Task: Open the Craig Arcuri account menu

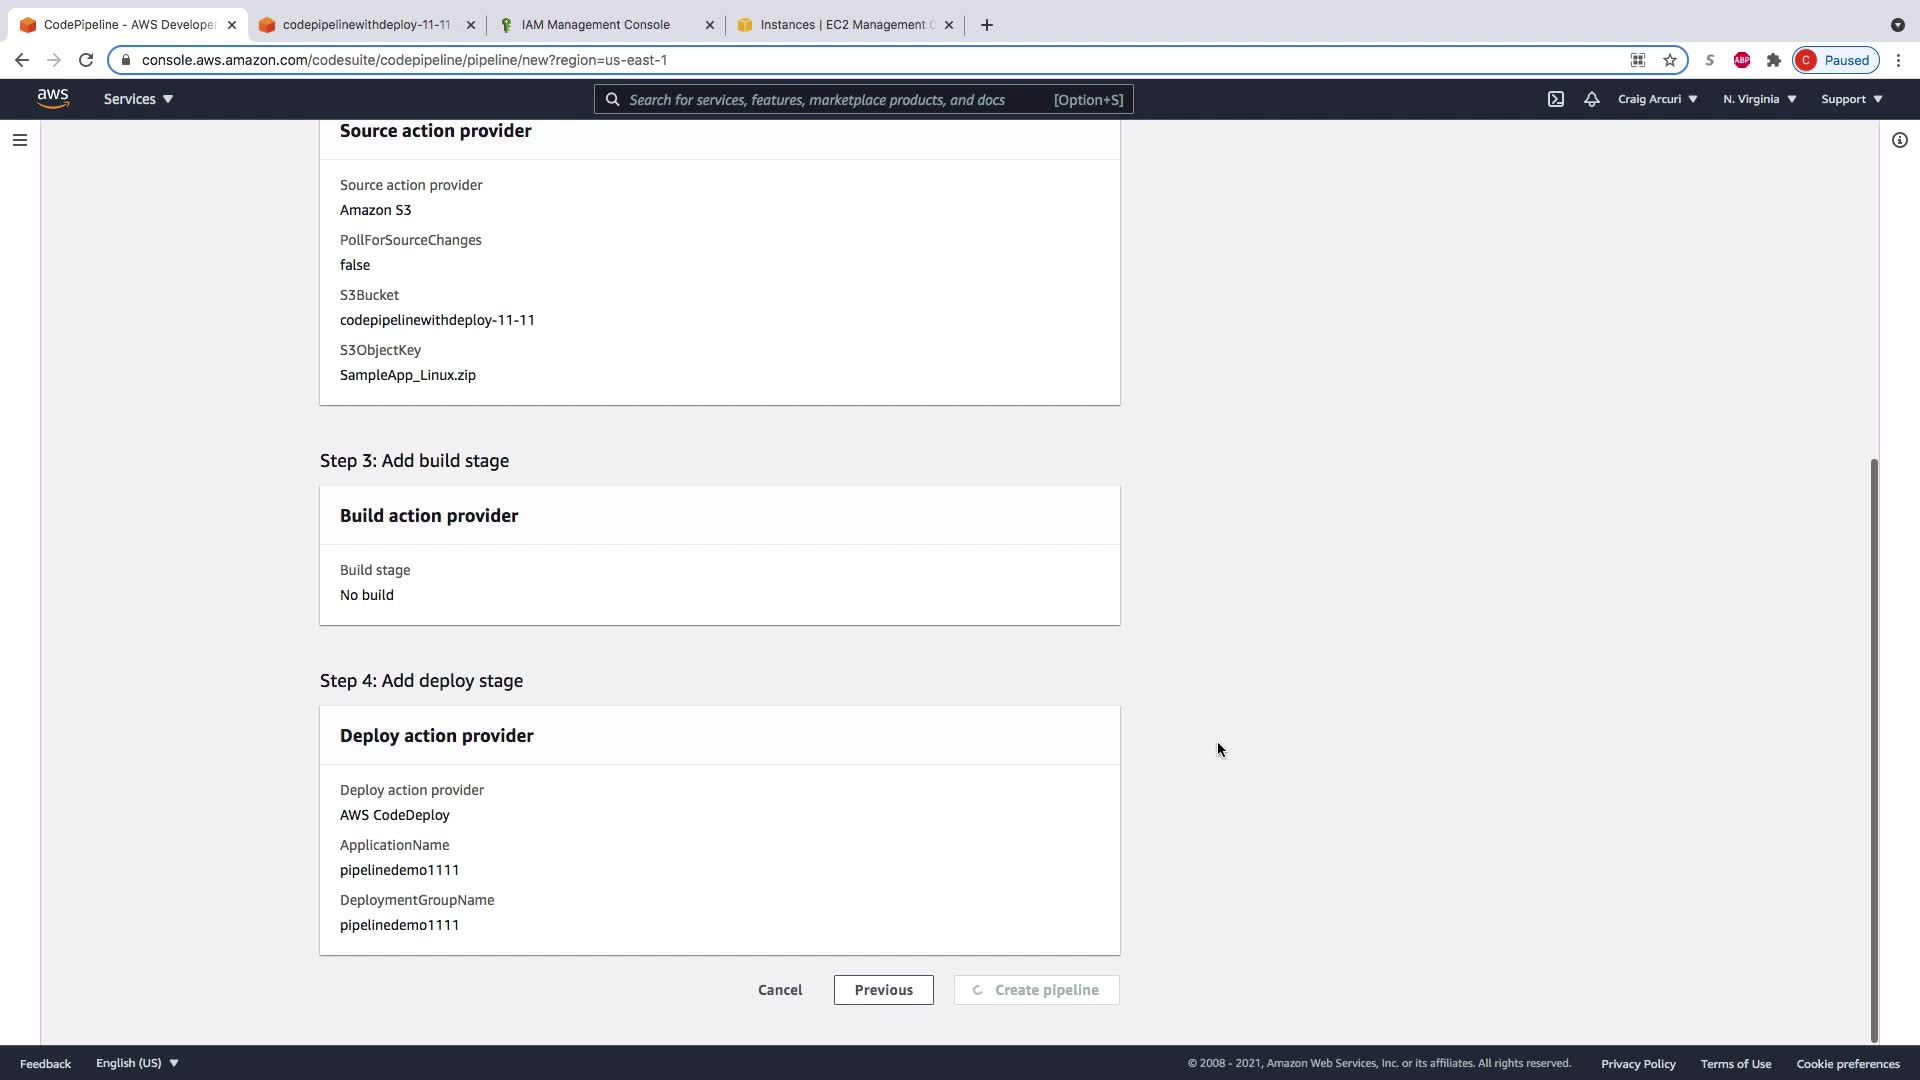Action: [1657, 99]
